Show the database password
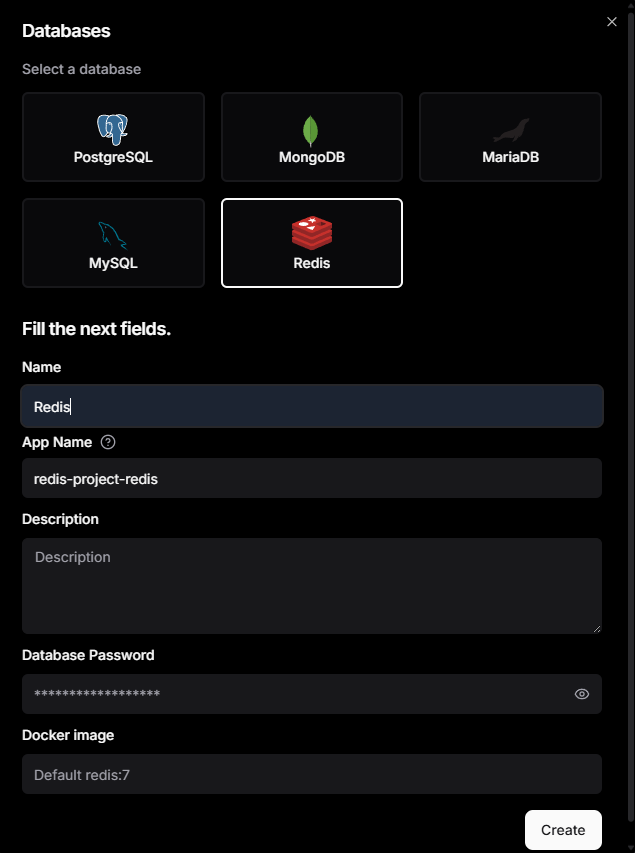635x853 pixels. [x=582, y=694]
